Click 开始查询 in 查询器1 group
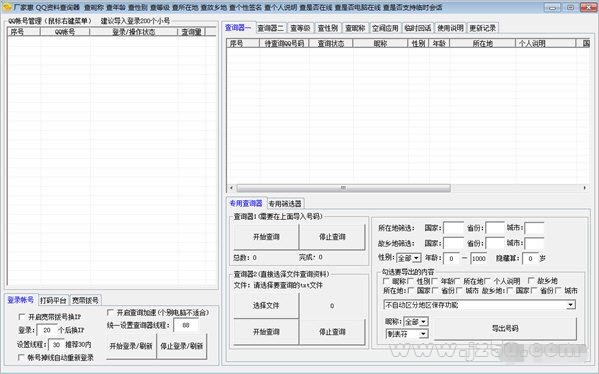 (x=266, y=237)
